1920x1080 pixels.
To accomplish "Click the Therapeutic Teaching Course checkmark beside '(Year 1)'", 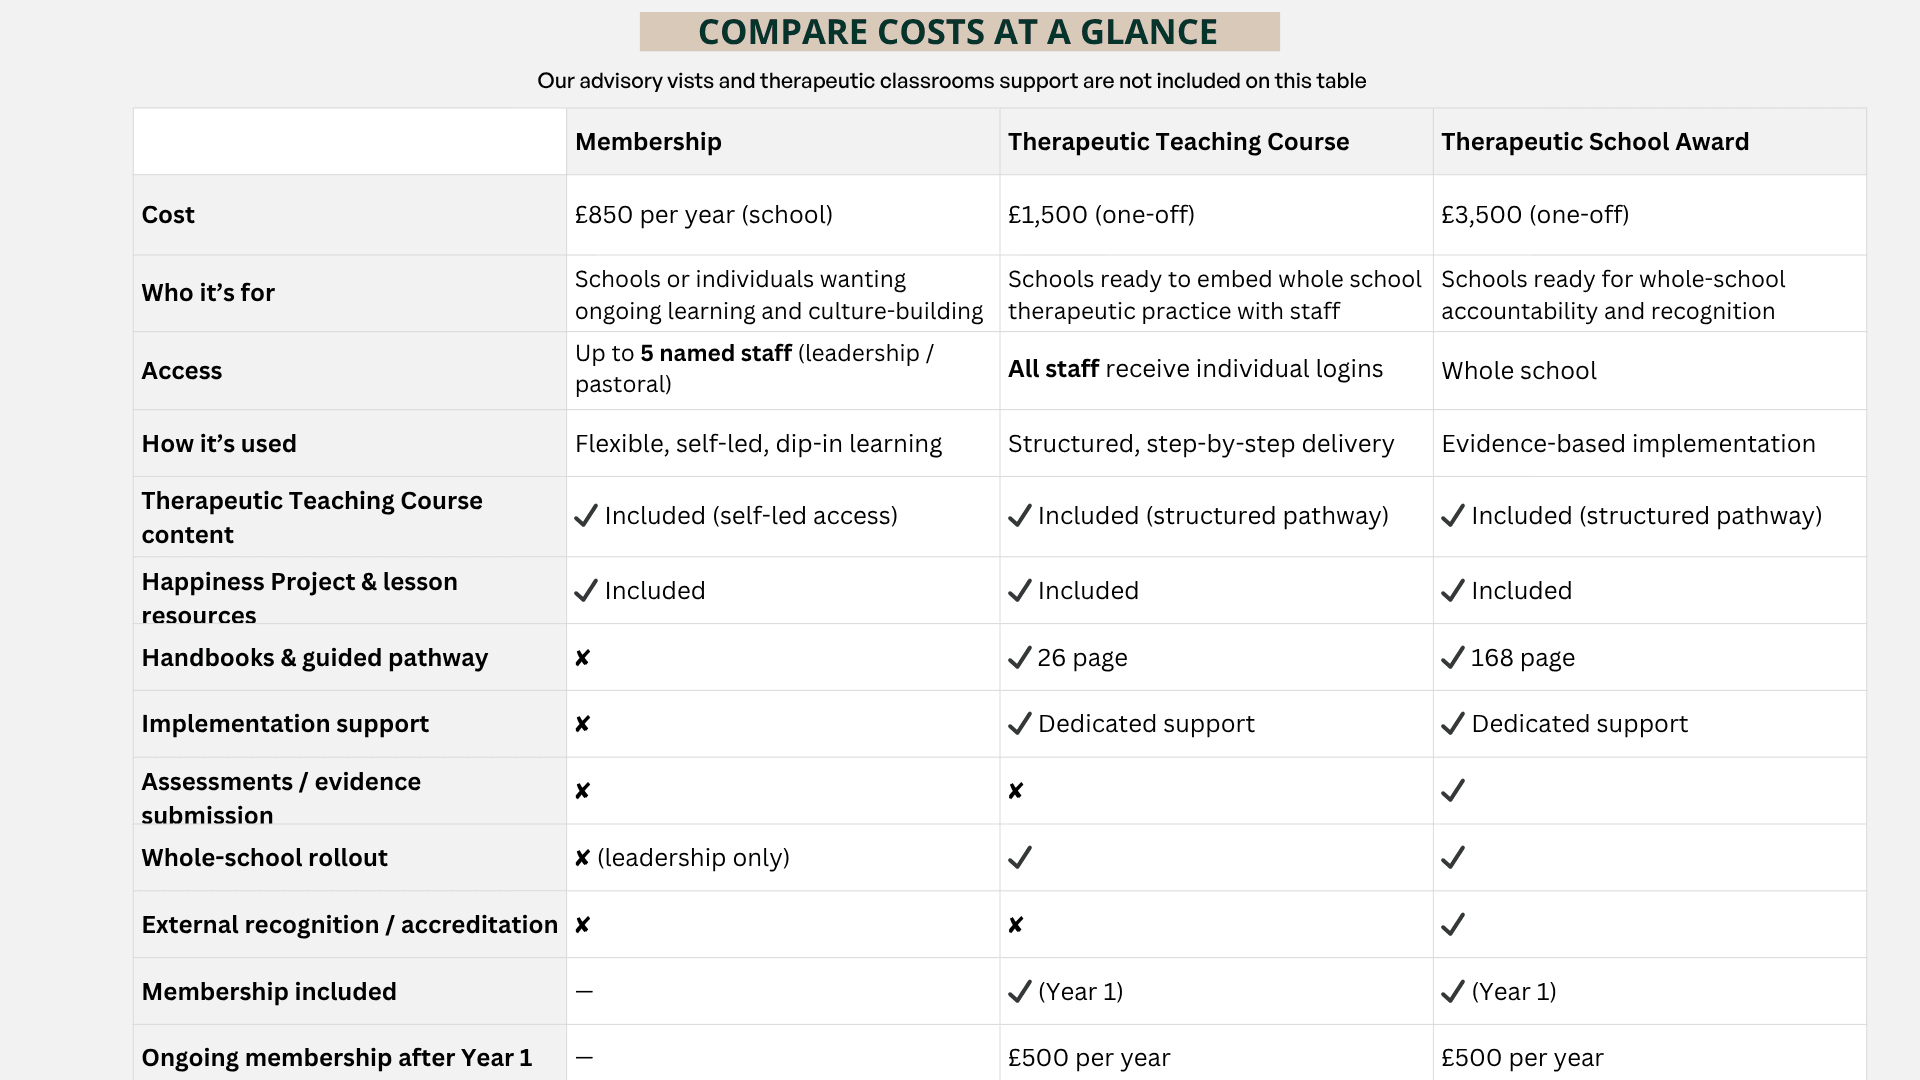I will [x=1019, y=992].
